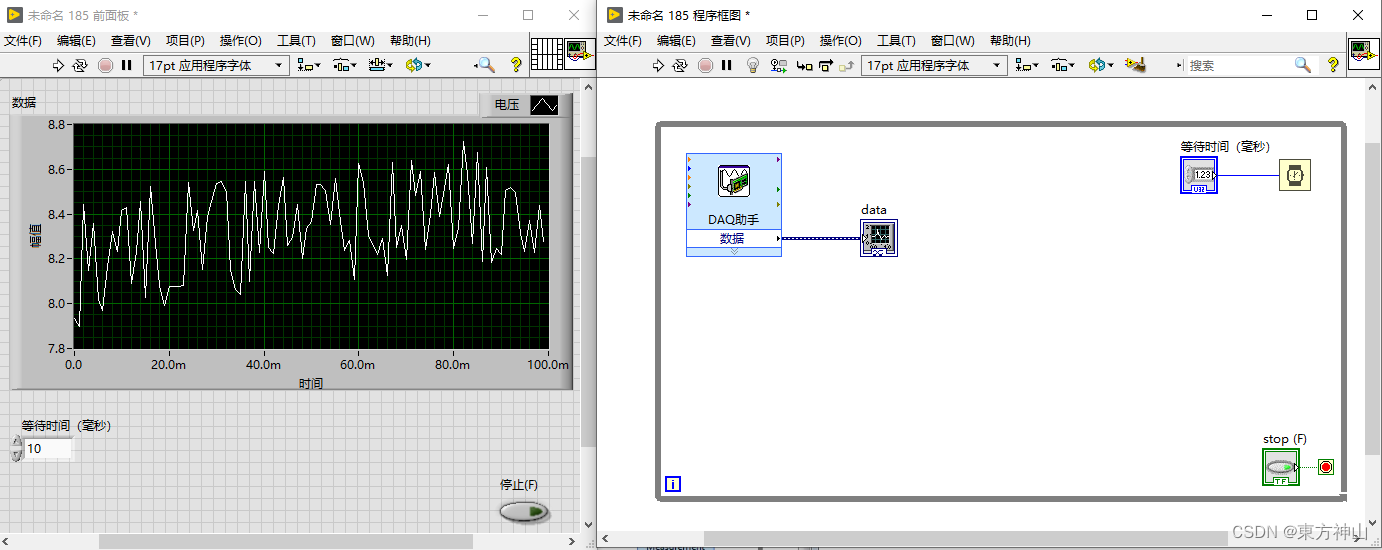This screenshot has width=1382, height=550.
Task: Abort execution in front panel toolbar
Action: click(105, 65)
